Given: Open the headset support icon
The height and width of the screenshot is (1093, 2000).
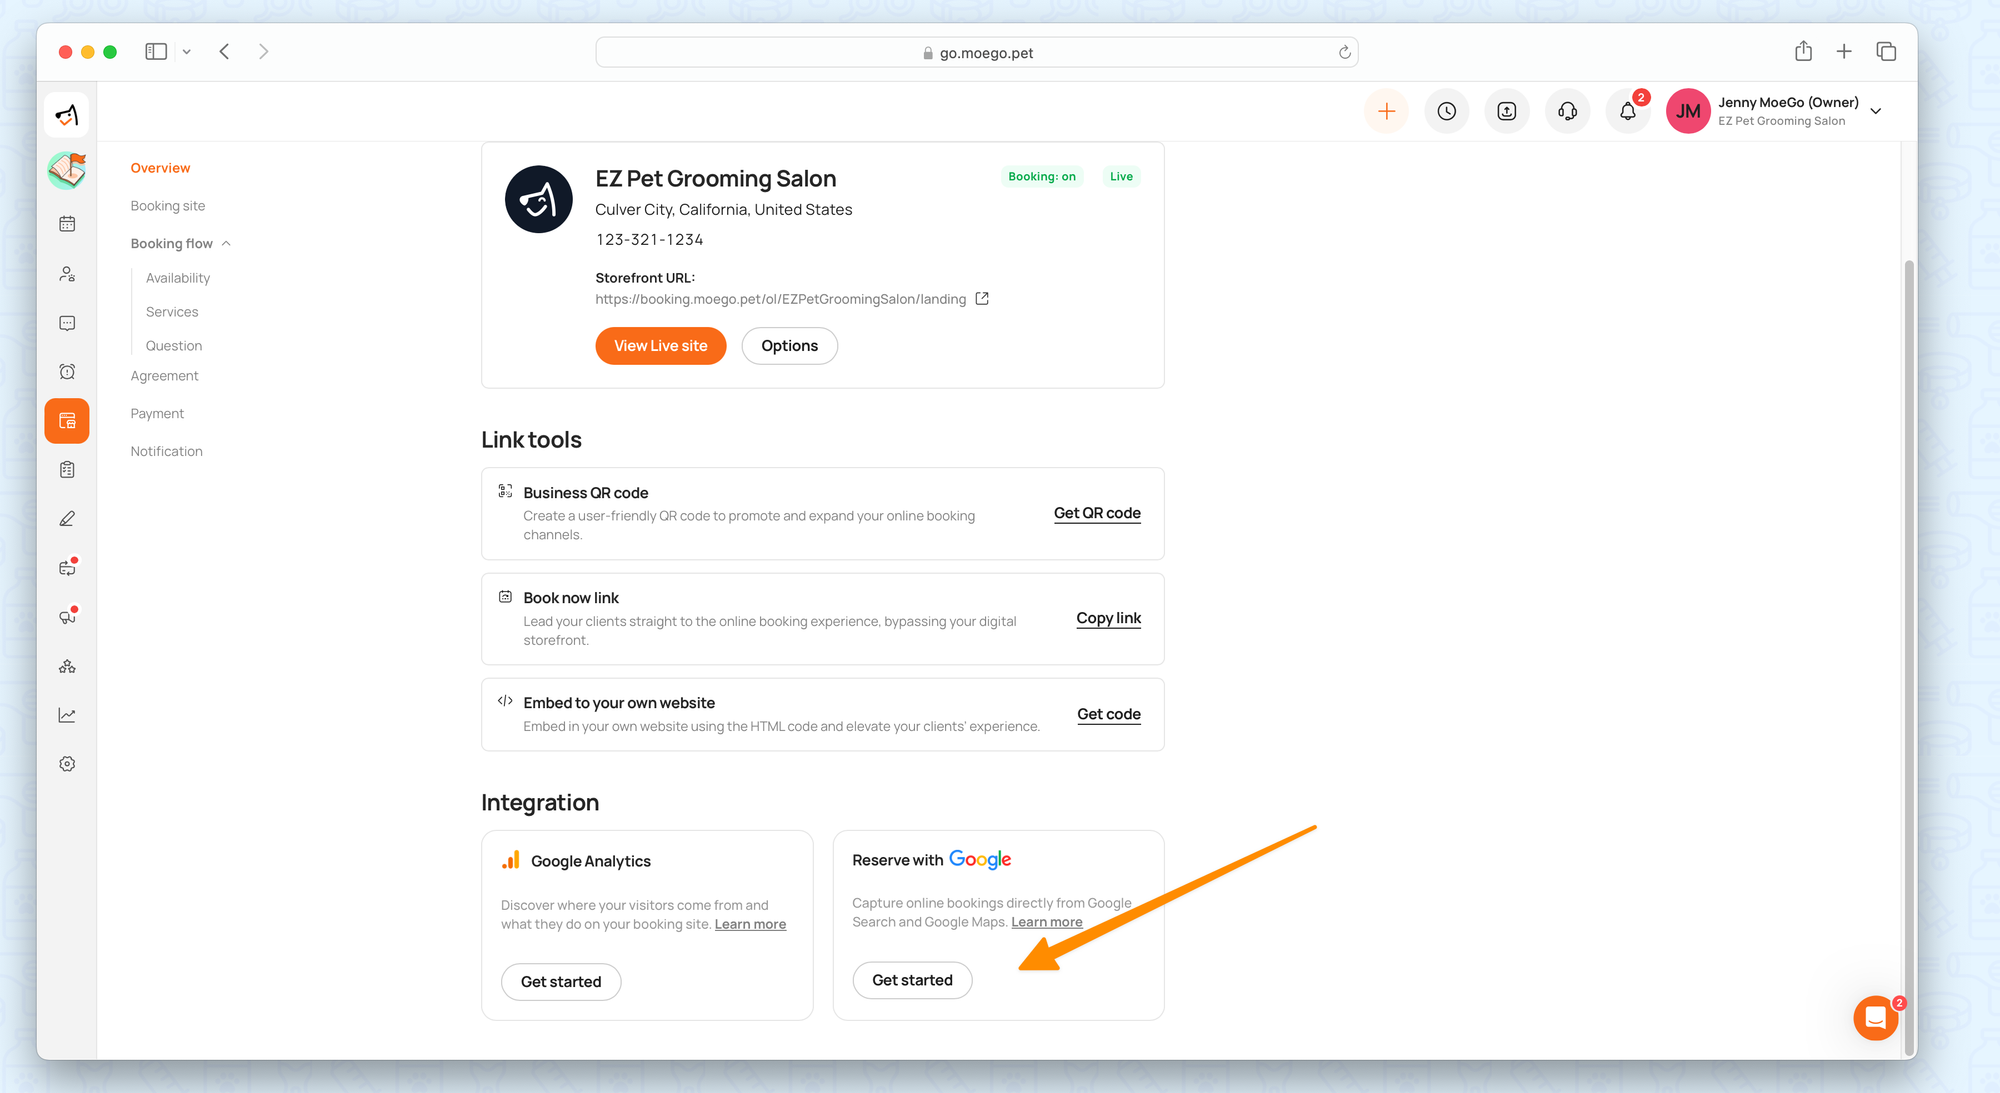Looking at the screenshot, I should pyautogui.click(x=1567, y=111).
